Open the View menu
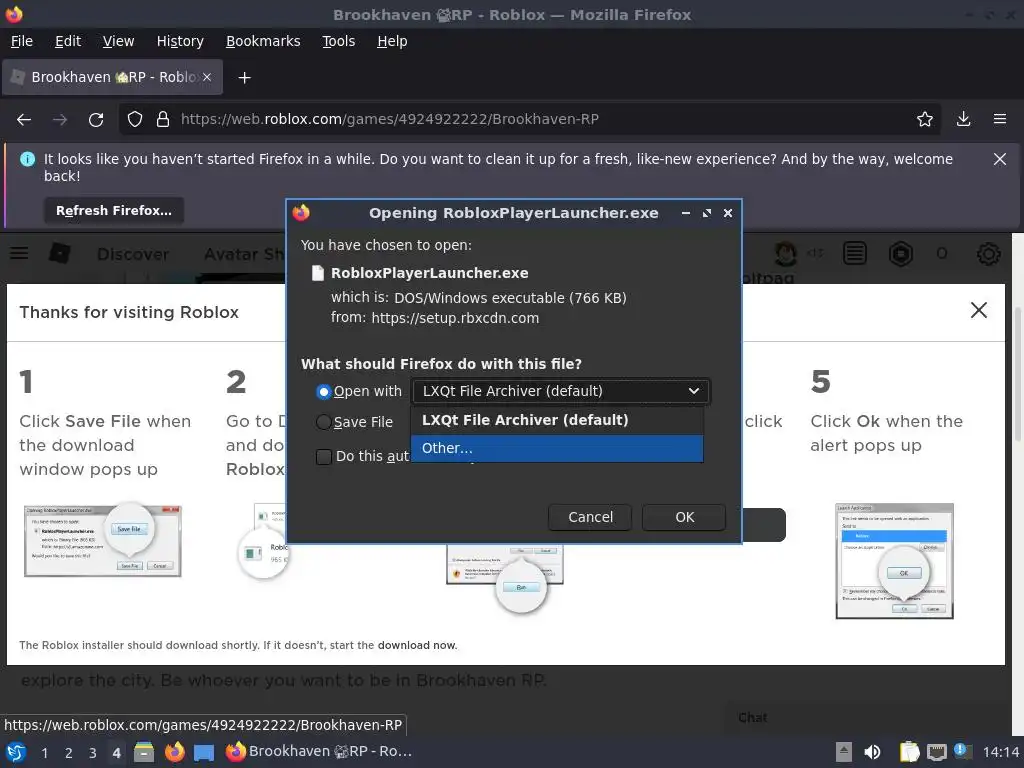Image resolution: width=1024 pixels, height=768 pixels. pos(118,41)
